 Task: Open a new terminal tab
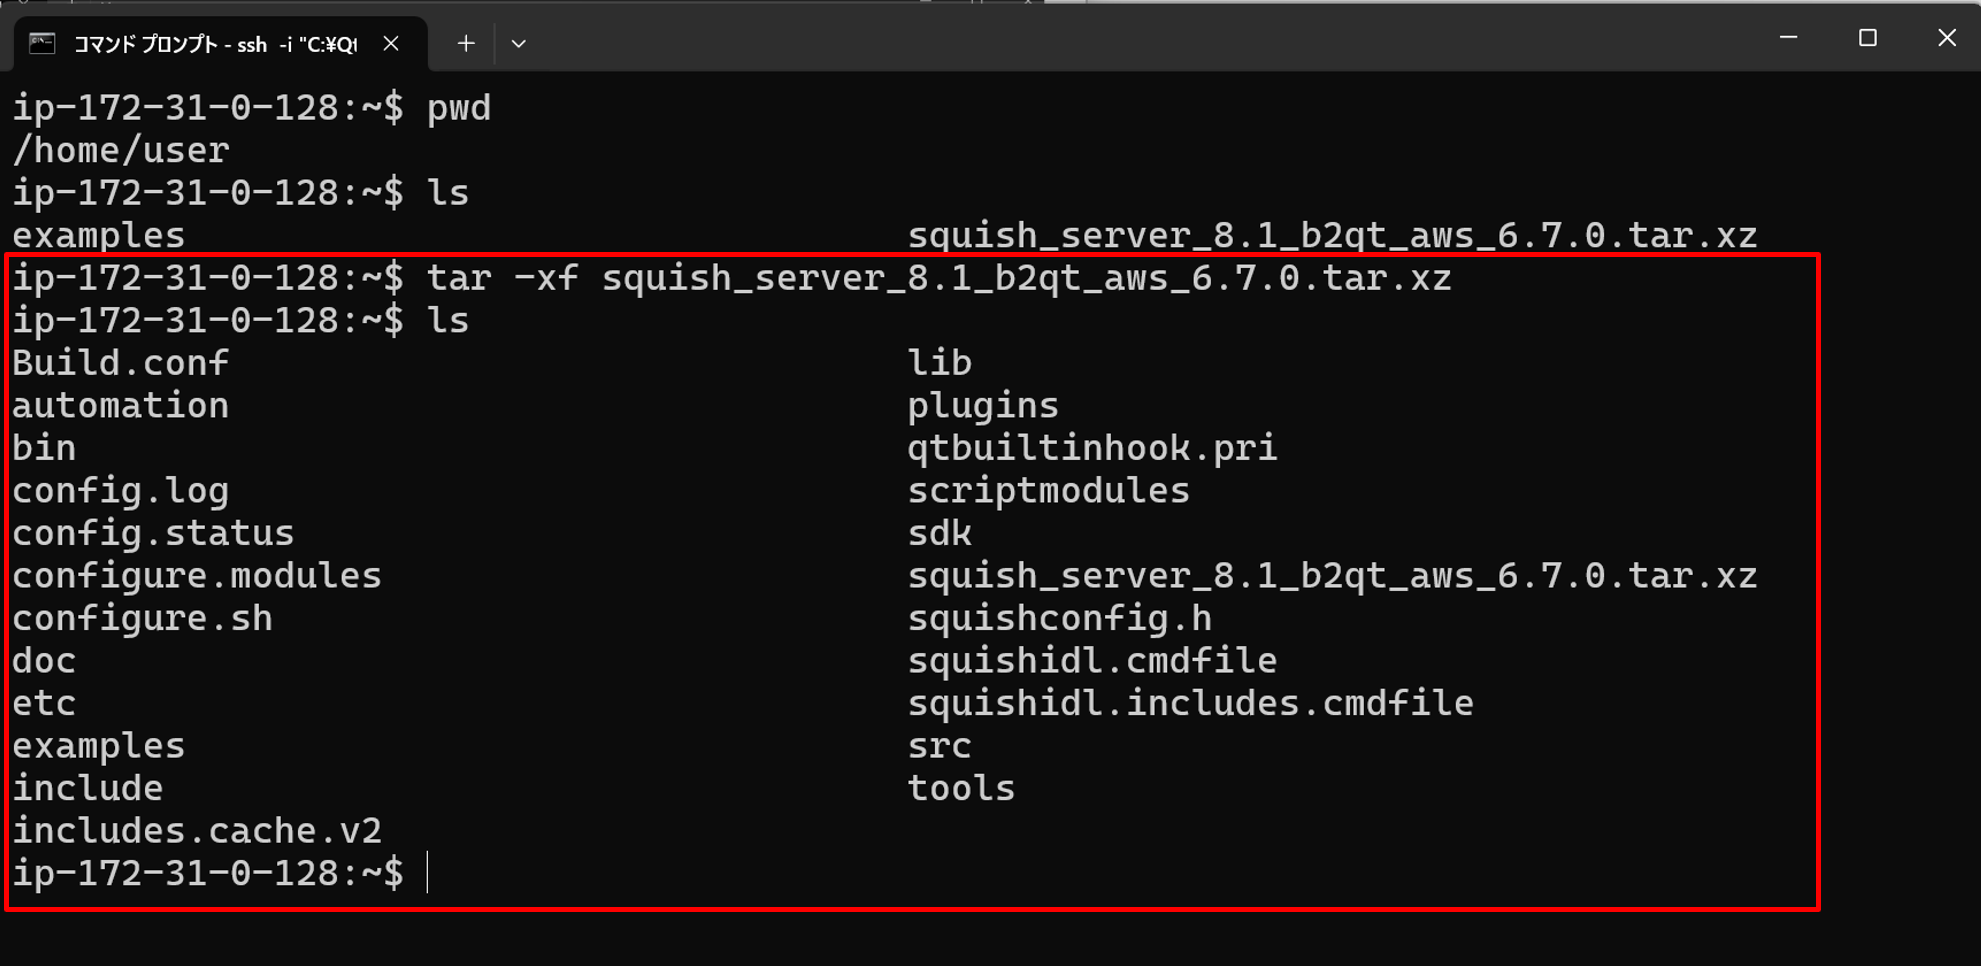click(466, 43)
